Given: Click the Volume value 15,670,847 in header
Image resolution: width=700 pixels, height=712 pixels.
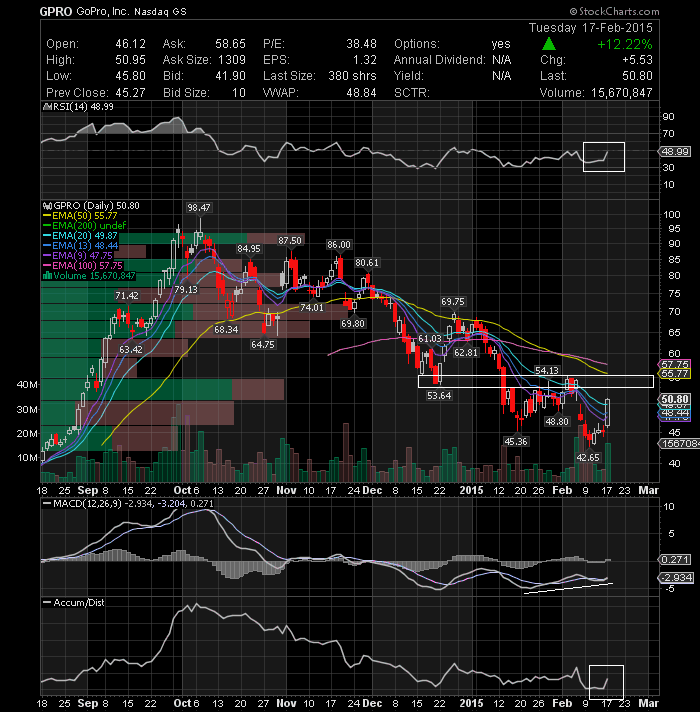Looking at the screenshot, I should (621, 93).
